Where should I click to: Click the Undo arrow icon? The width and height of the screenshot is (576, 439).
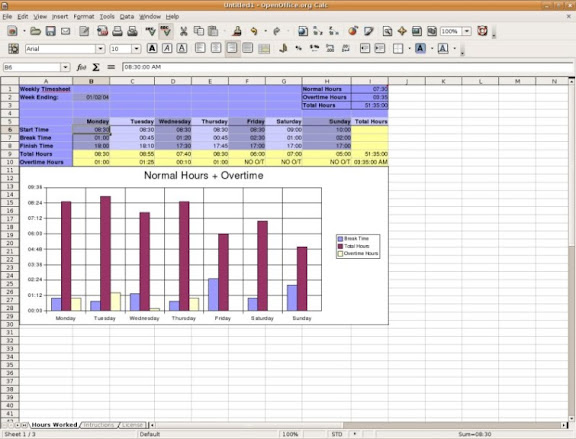point(254,31)
